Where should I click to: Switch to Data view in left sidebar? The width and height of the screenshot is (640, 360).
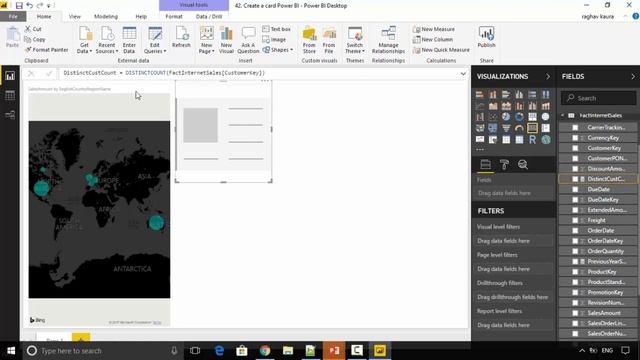pyautogui.click(x=10, y=96)
